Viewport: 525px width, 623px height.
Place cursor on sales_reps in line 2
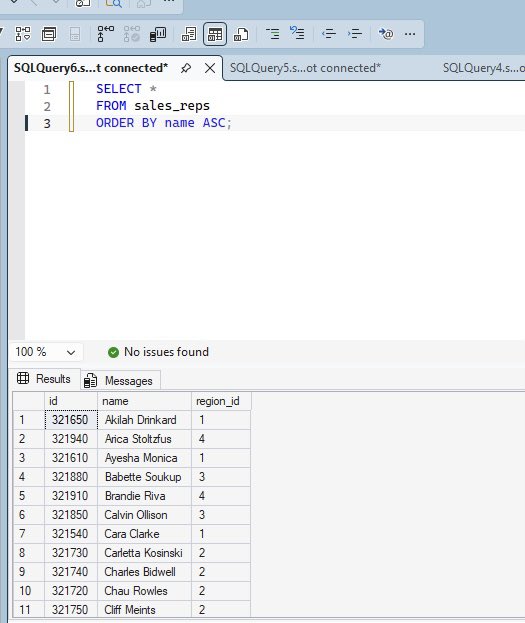pos(172,106)
